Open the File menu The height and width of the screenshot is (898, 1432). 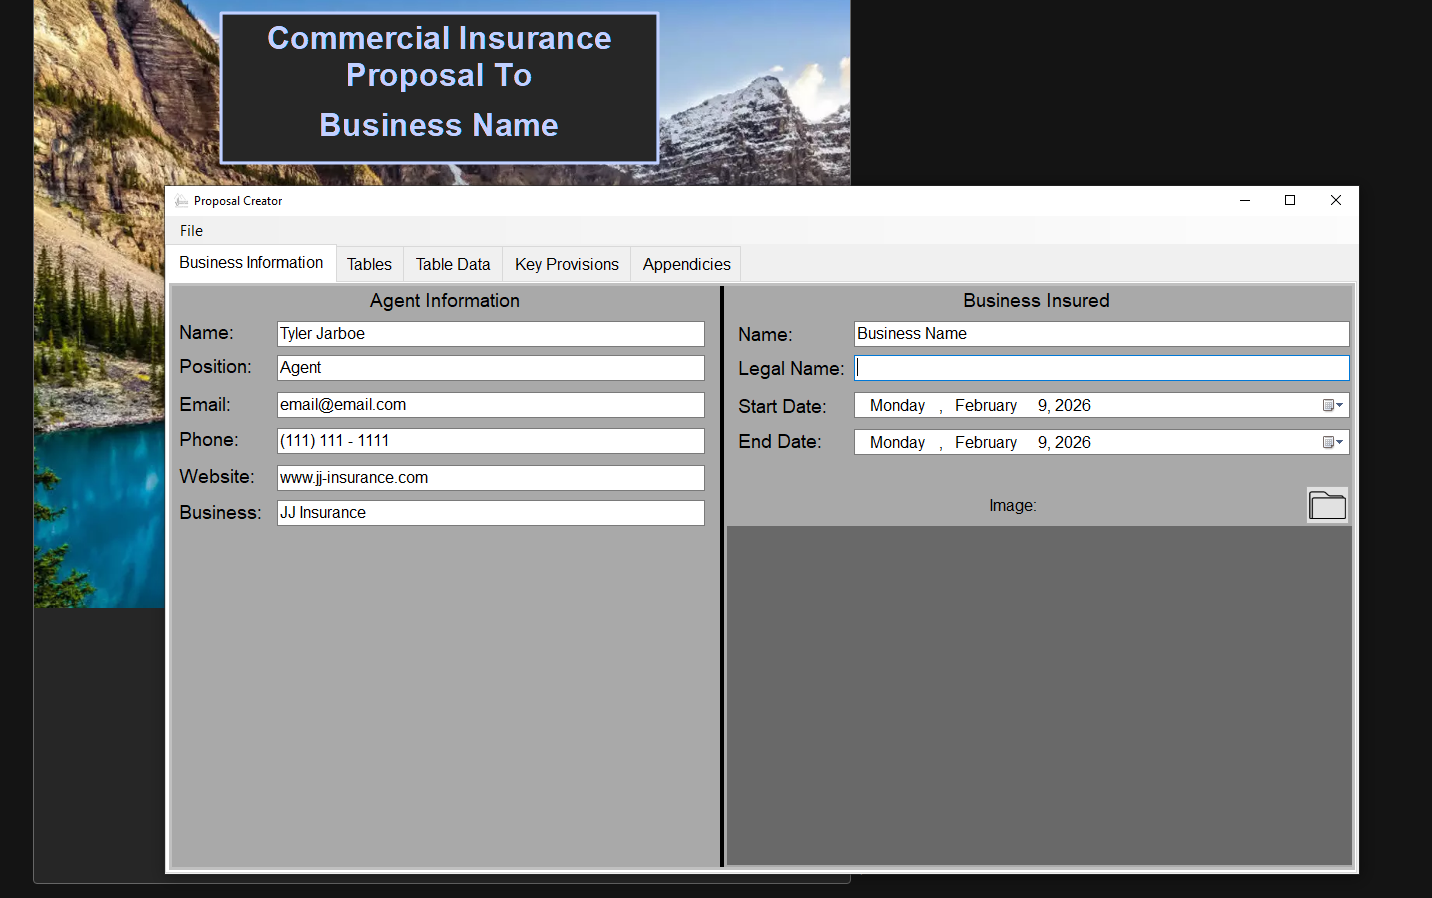191,231
